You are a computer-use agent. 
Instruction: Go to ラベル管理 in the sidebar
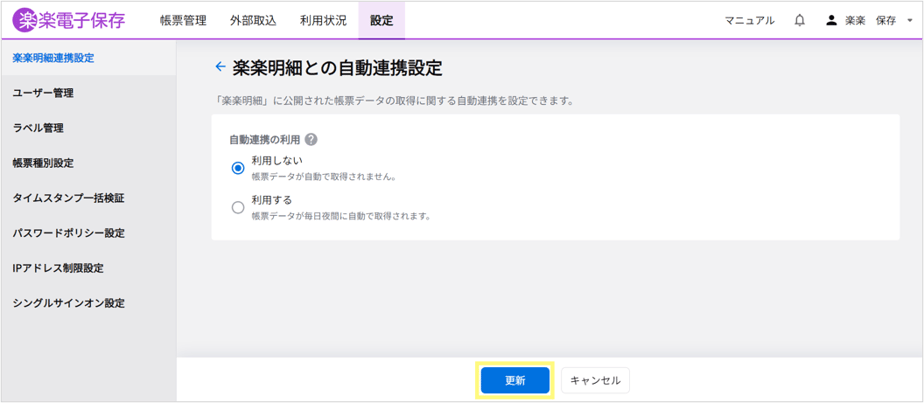tap(89, 128)
